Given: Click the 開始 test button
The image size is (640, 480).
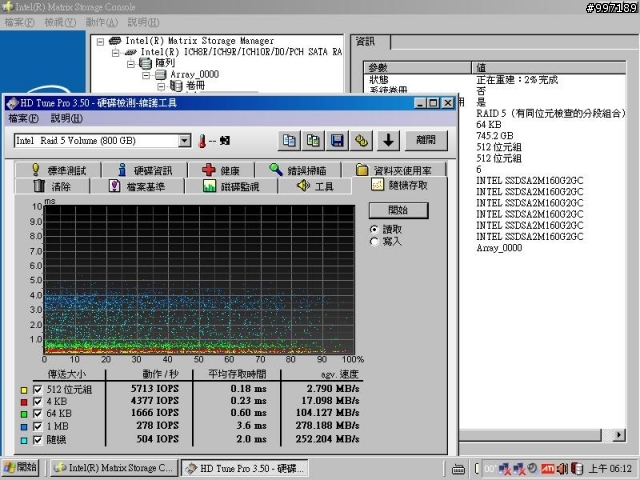Looking at the screenshot, I should click(x=398, y=210).
